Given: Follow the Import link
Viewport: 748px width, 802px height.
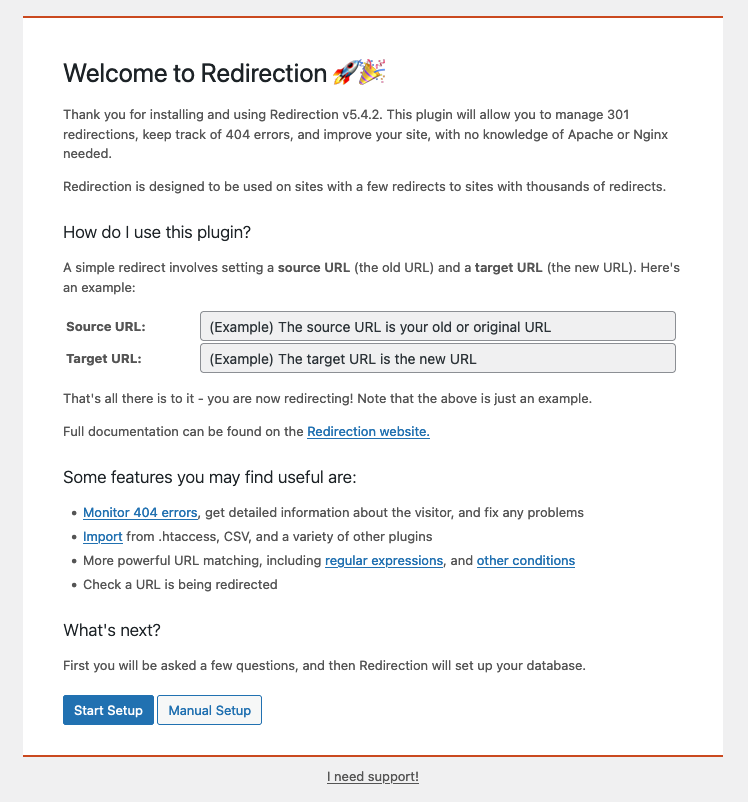Looking at the screenshot, I should (x=103, y=537).
